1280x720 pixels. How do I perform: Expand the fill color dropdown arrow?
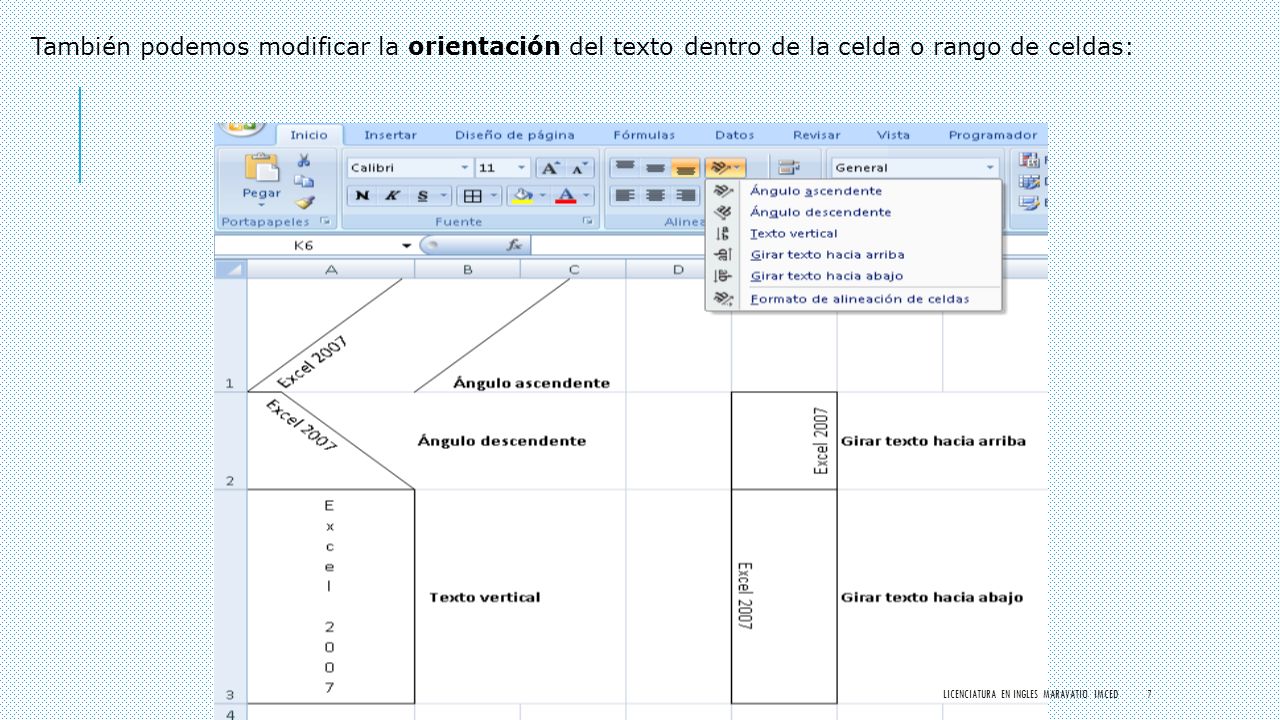(543, 196)
